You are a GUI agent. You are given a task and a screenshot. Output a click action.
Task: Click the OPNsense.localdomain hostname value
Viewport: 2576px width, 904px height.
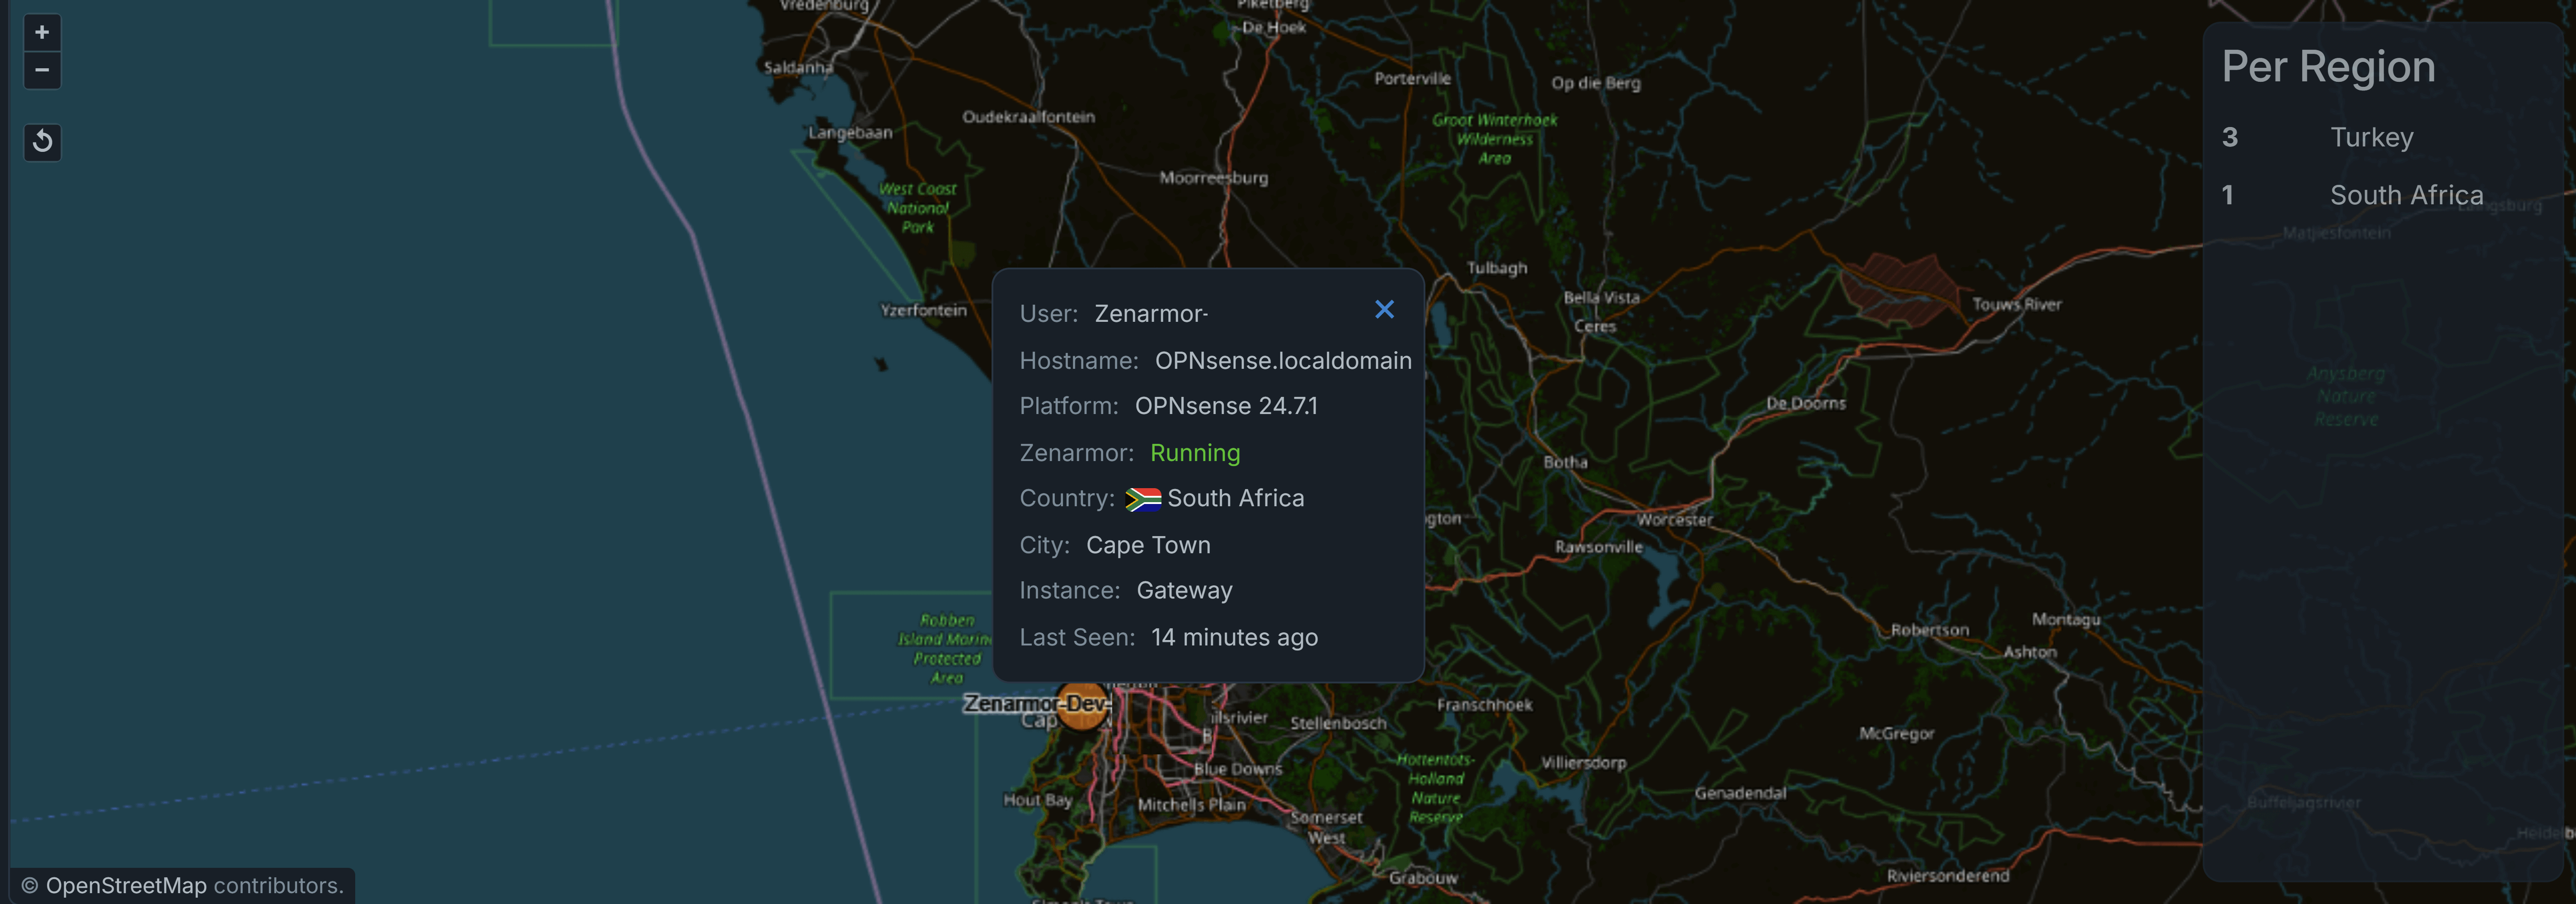pos(1283,361)
